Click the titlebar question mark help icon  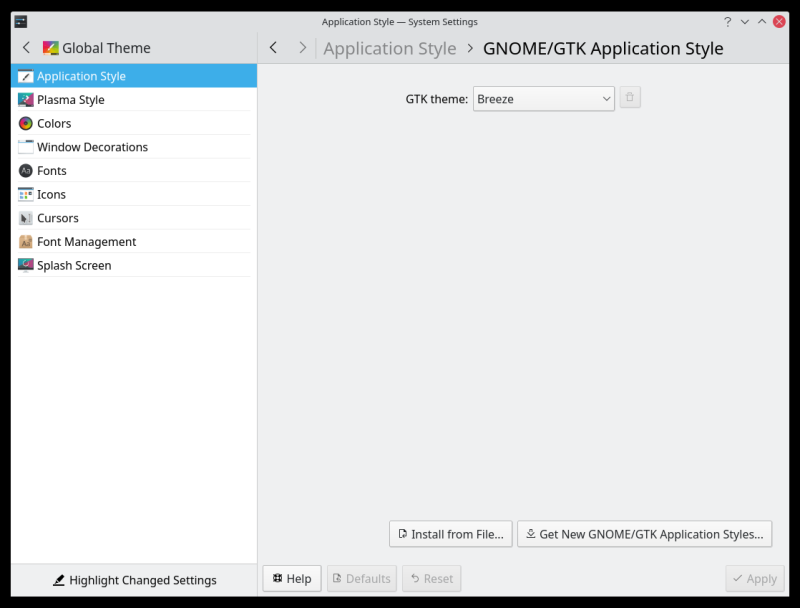pyautogui.click(x=727, y=21)
